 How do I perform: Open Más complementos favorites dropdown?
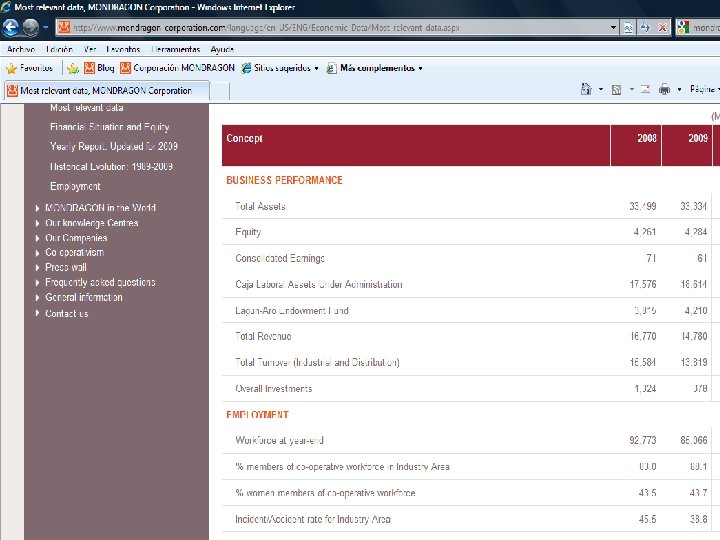374,68
